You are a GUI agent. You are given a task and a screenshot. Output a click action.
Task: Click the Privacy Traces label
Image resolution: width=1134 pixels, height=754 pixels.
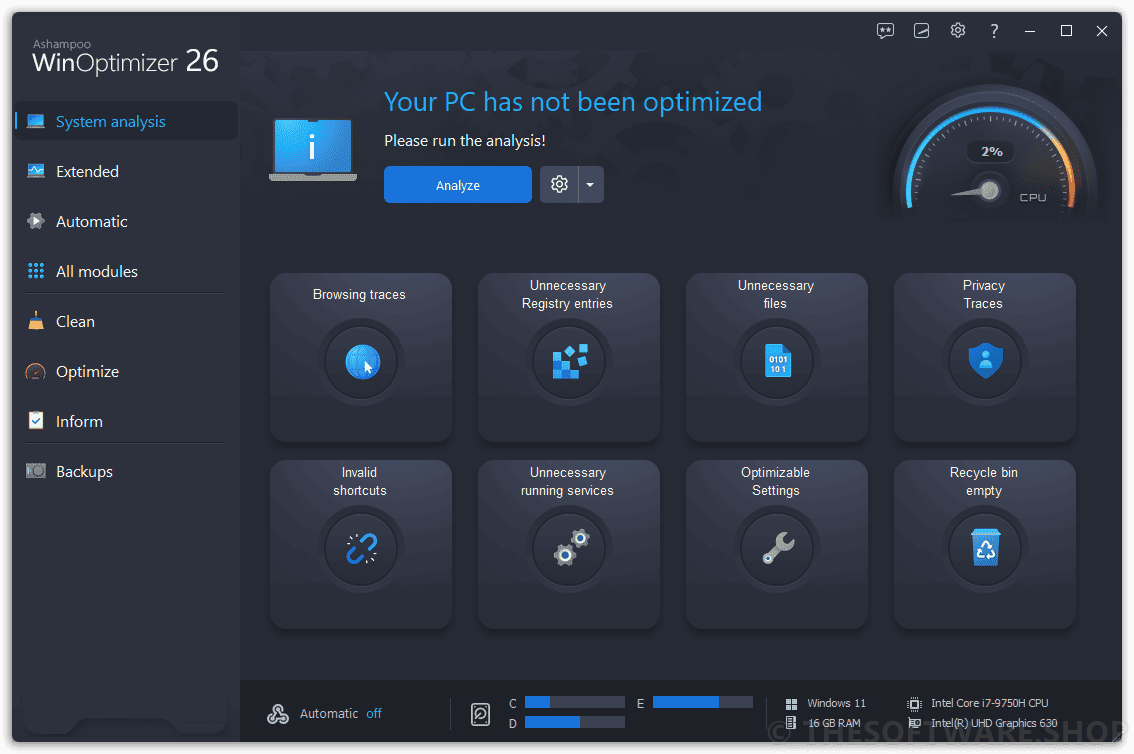click(984, 294)
